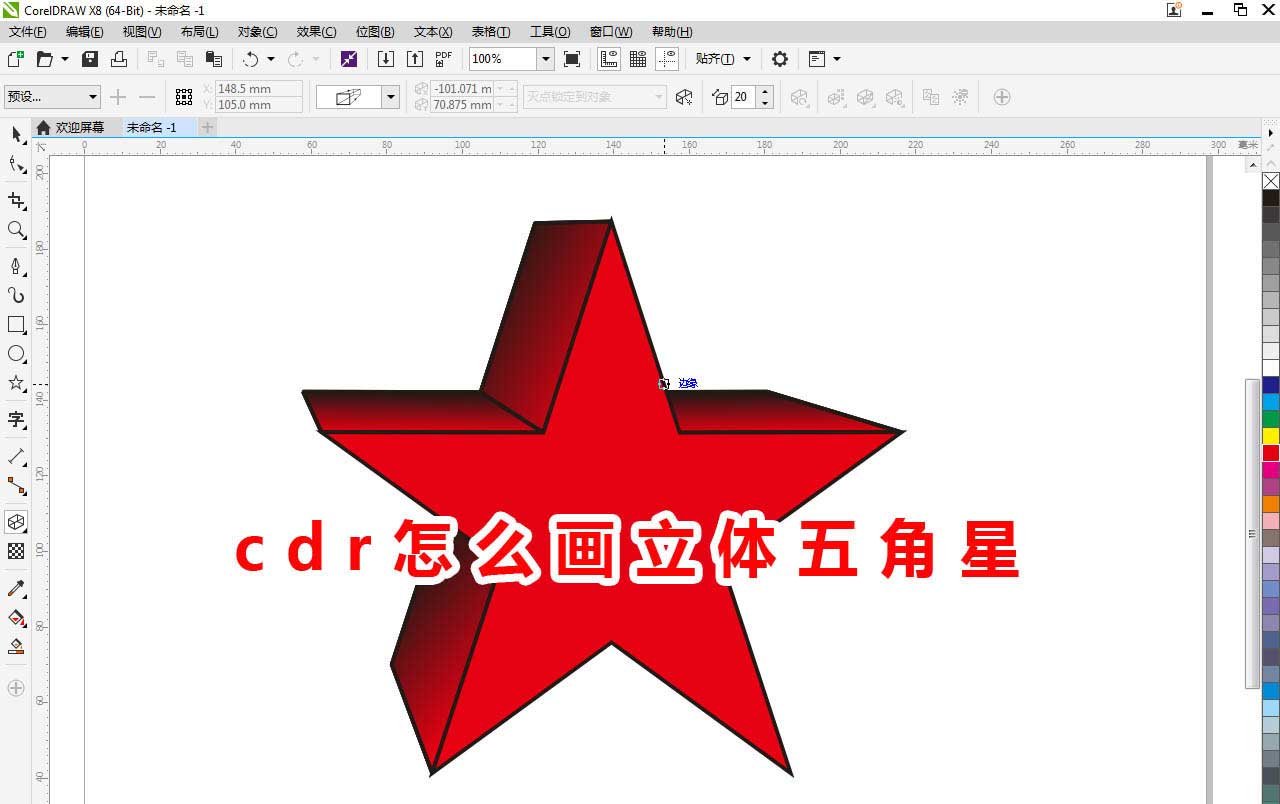Click the extrusion depth value field
Viewport: 1280px width, 804px height.
(x=743, y=97)
